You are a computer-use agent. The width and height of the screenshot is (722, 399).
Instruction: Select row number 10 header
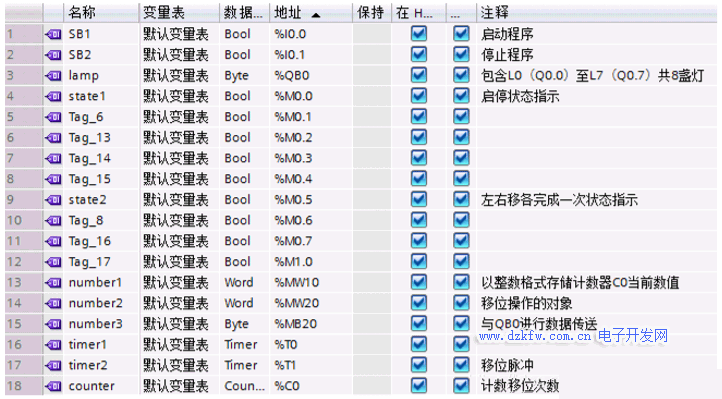click(x=23, y=220)
